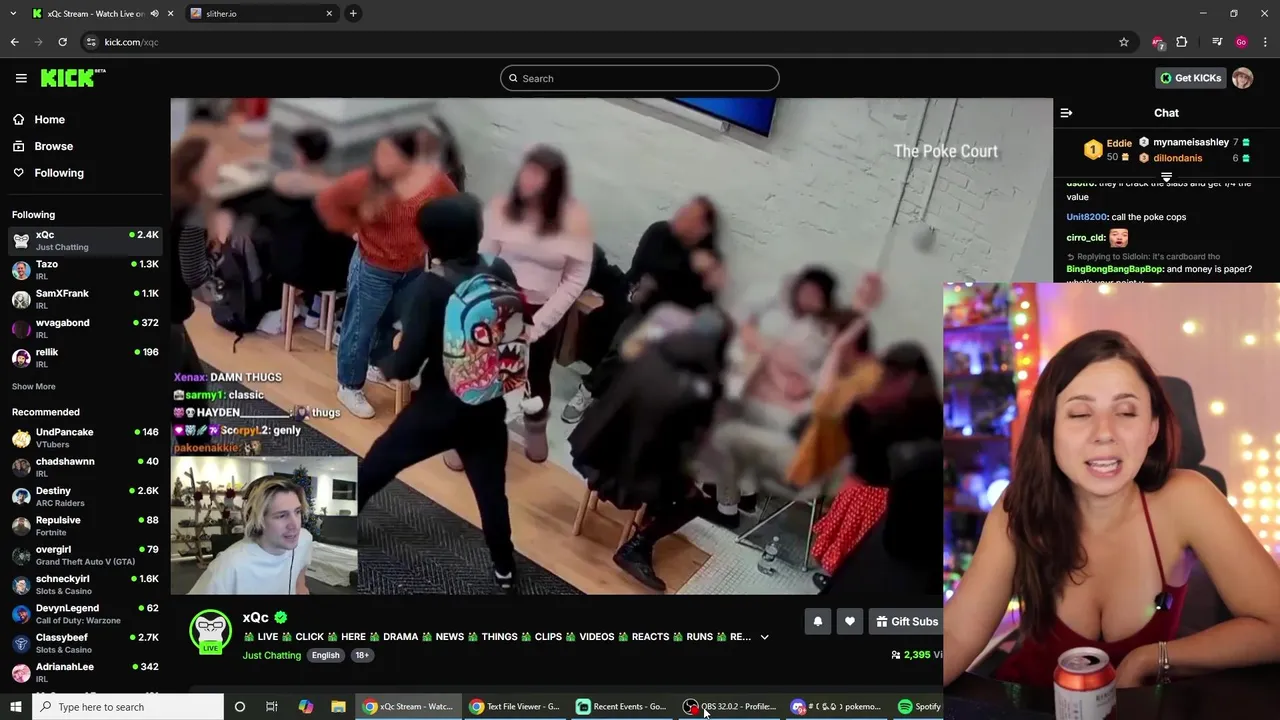Open Recent Events taskbar window
The height and width of the screenshot is (720, 1280).
click(622, 707)
